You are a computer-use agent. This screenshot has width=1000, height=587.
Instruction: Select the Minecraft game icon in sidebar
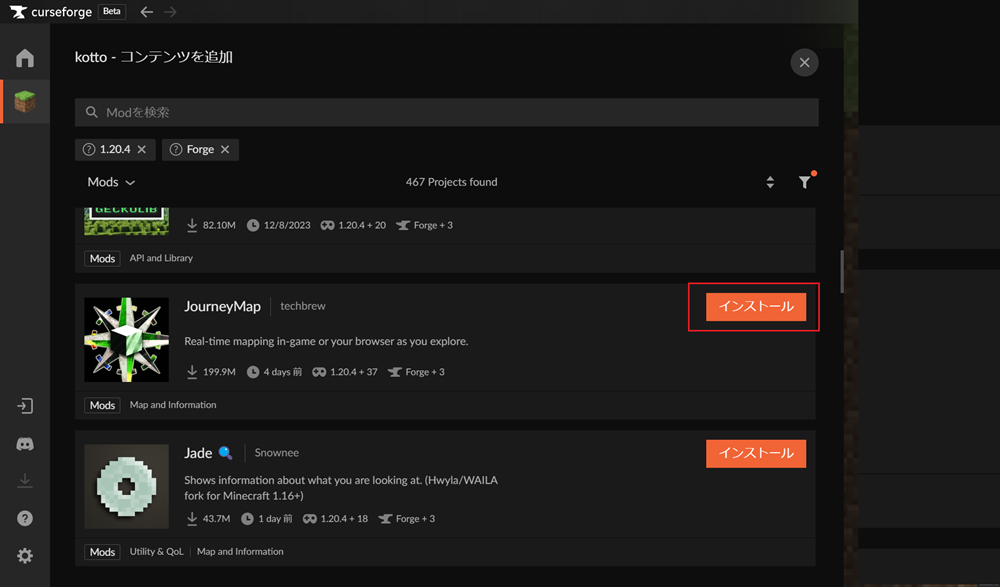tap(25, 102)
